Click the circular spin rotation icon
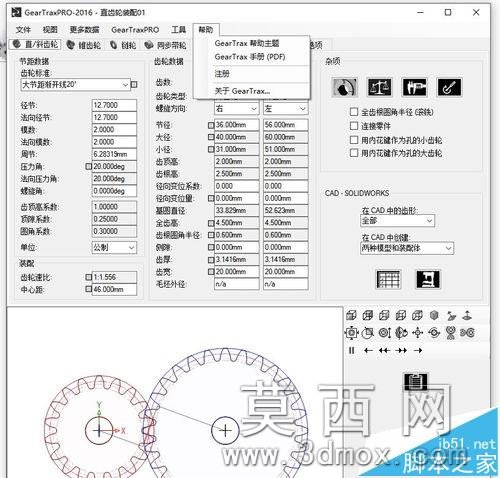This screenshot has width=500, height=478. point(434,333)
